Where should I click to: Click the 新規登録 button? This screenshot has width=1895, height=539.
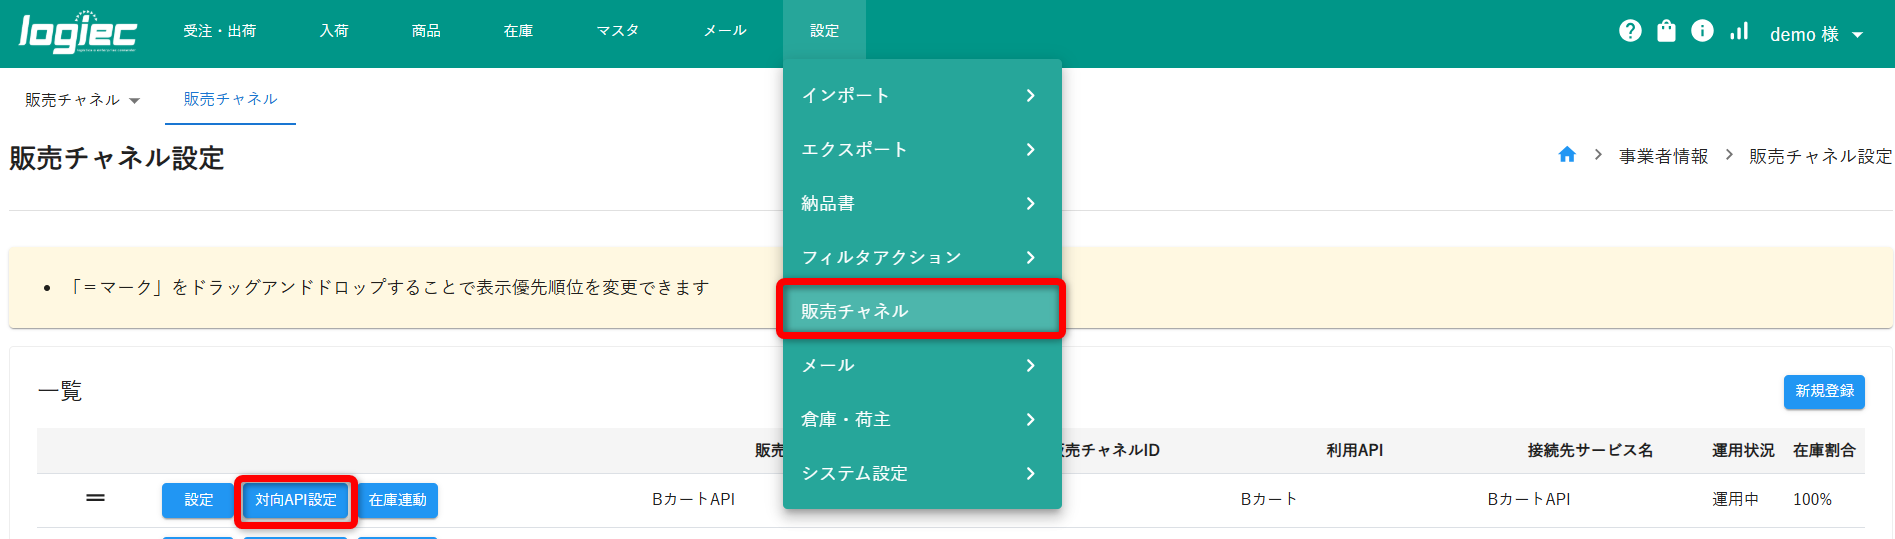pyautogui.click(x=1824, y=391)
